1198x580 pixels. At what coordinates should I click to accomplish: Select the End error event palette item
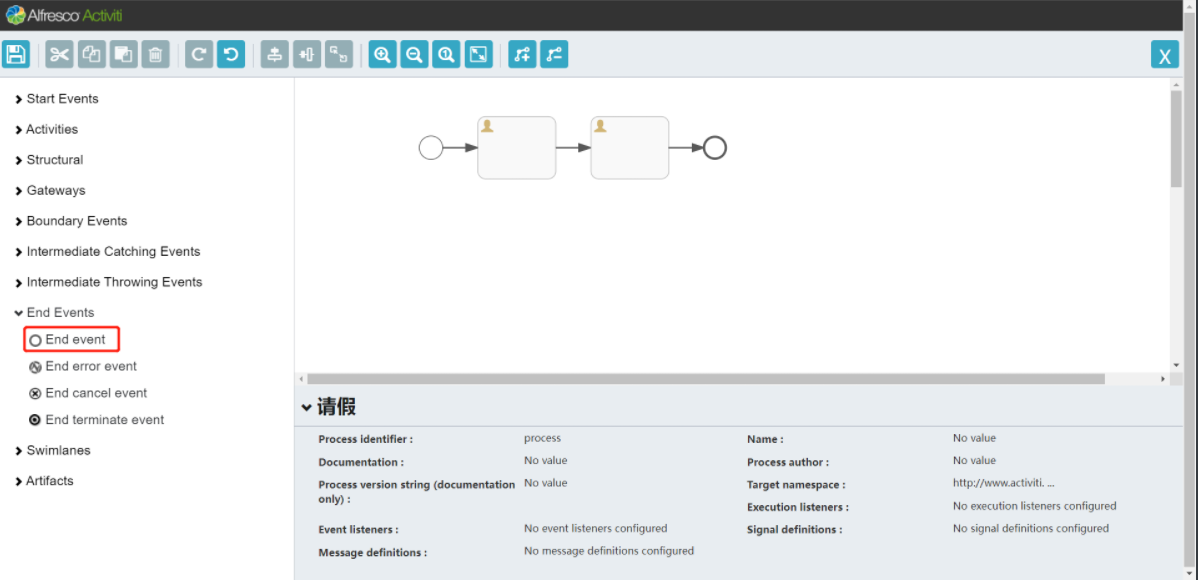pos(83,366)
